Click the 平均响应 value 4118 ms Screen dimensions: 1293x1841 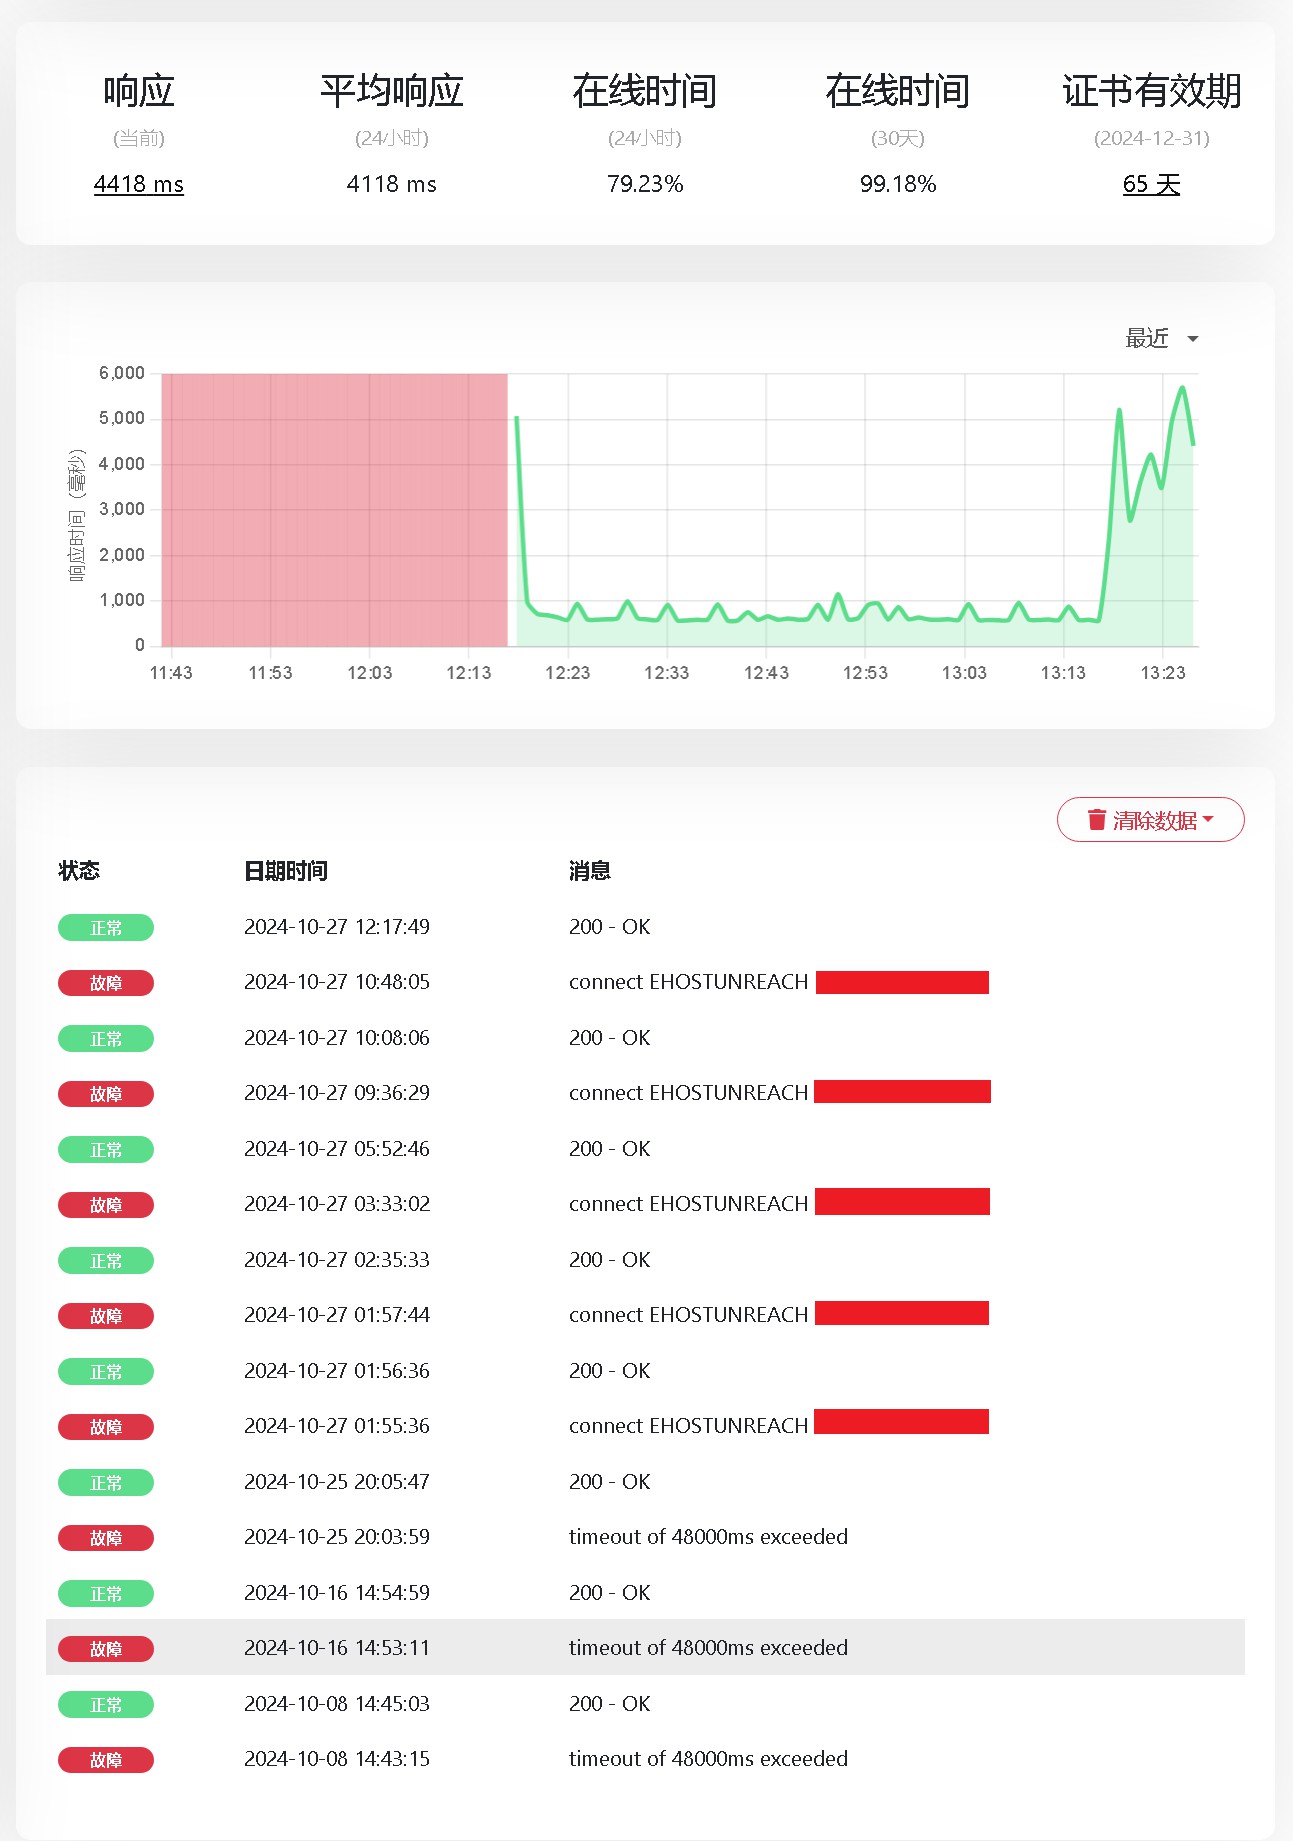point(392,184)
